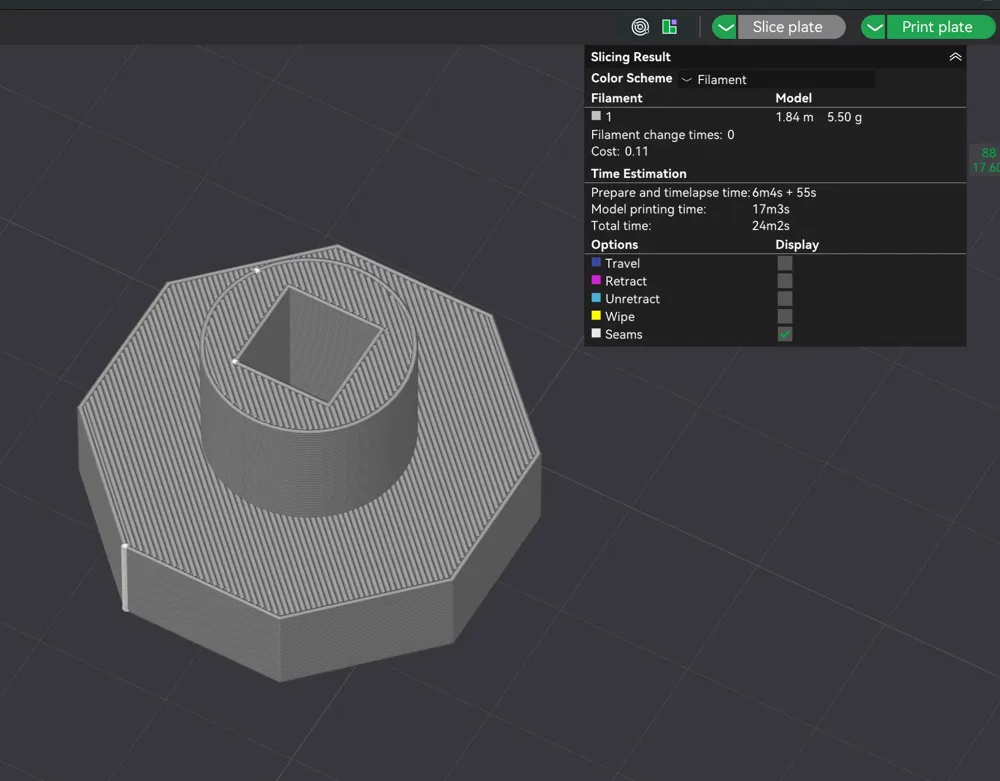Screen dimensions: 1000x781
Task: Click the Total time label
Action: 621,226
